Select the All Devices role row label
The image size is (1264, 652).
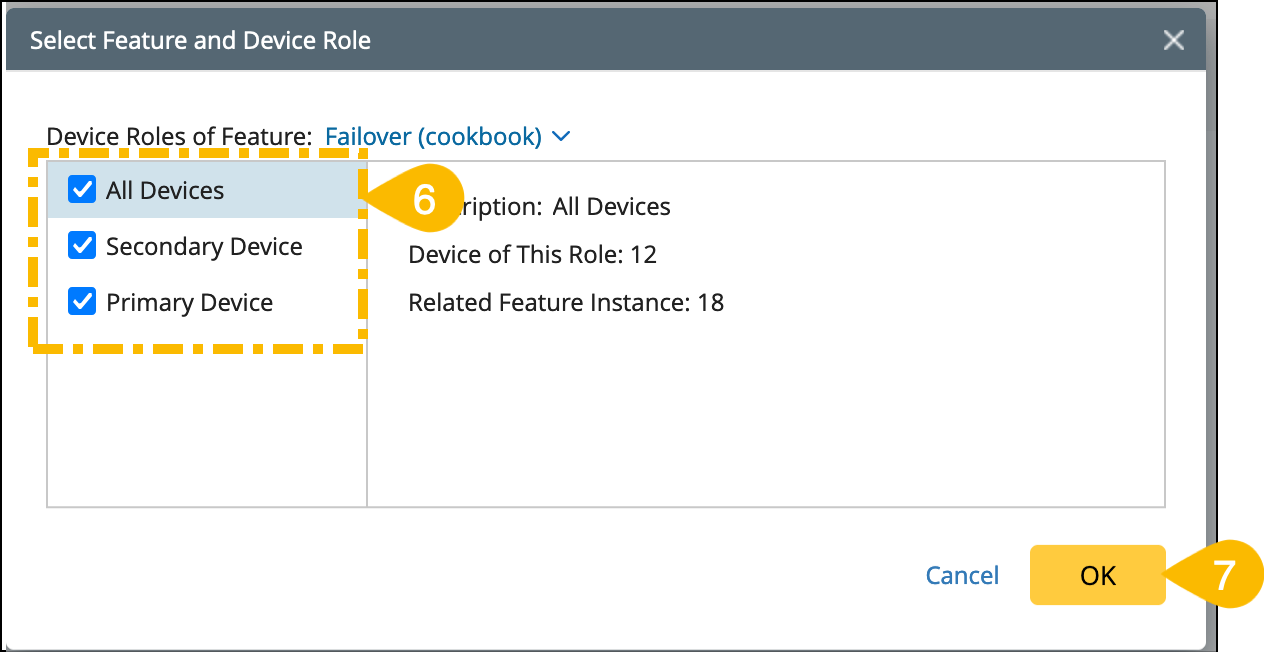coord(165,190)
